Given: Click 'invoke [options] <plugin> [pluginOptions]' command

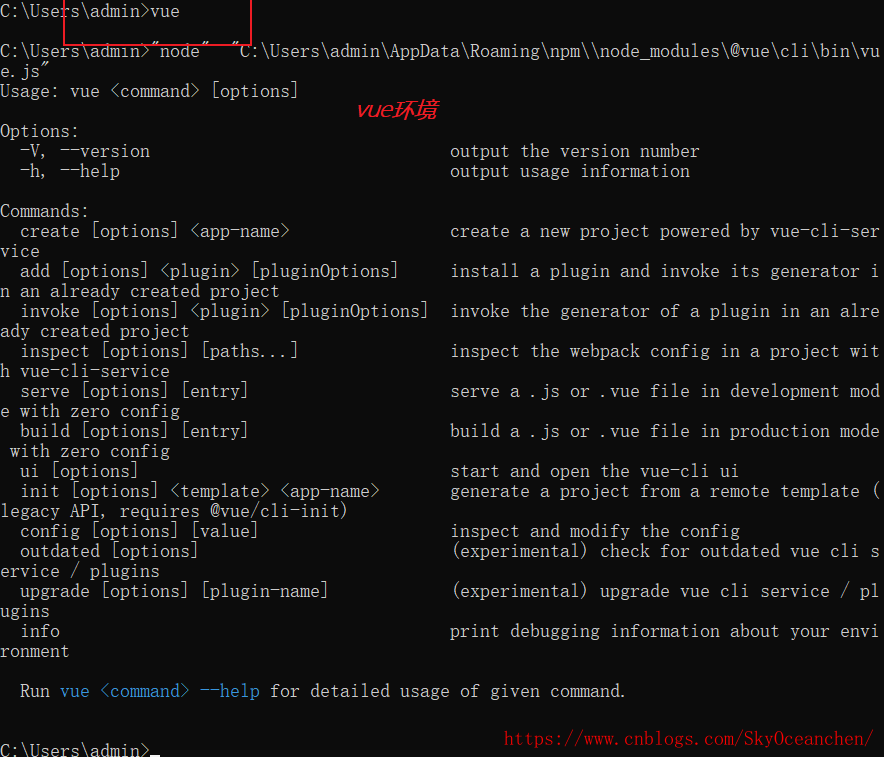Looking at the screenshot, I should (x=224, y=311).
